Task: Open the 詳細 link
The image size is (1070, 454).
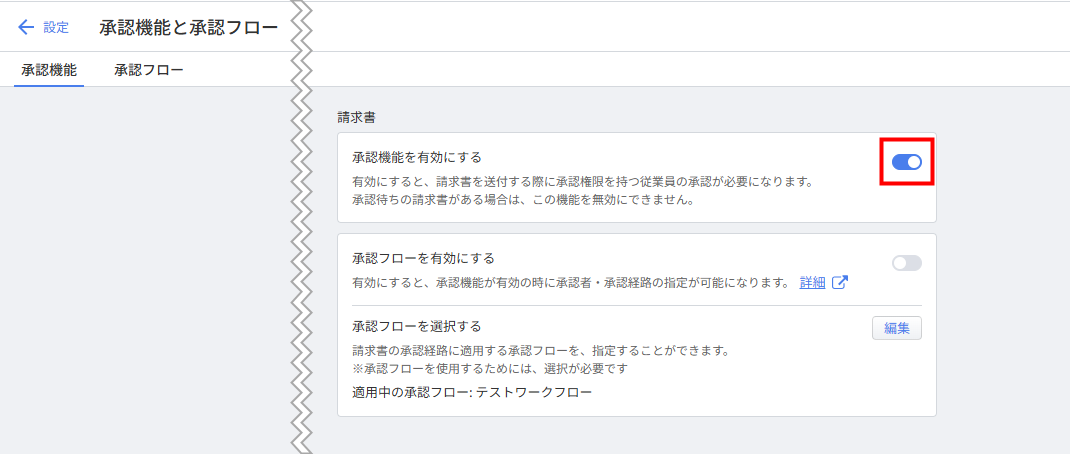Action: pyautogui.click(x=812, y=282)
